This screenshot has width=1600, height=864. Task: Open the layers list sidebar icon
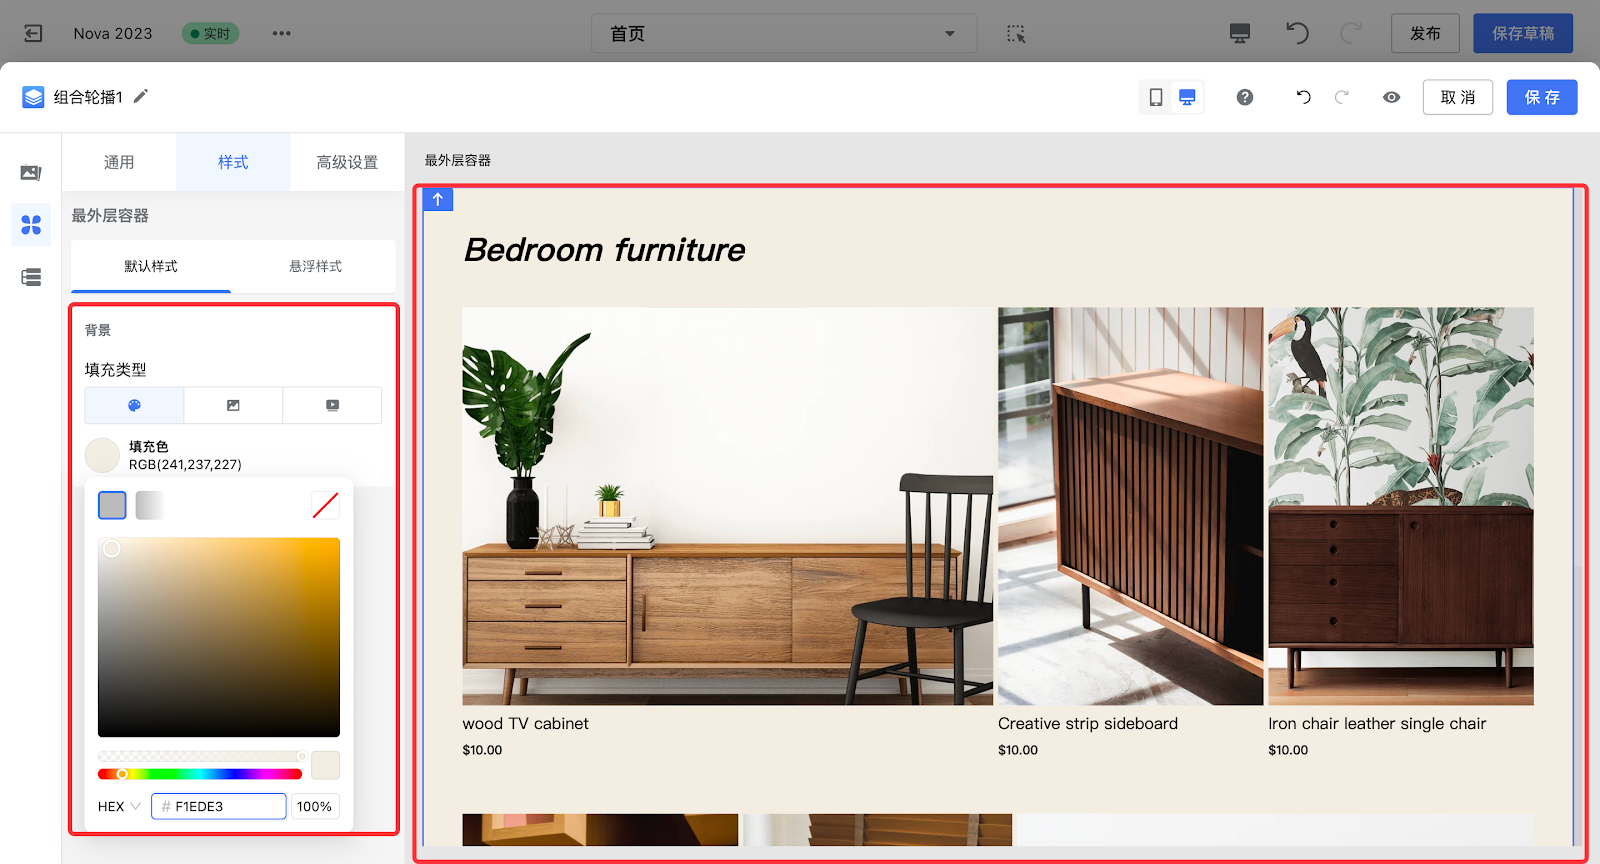pos(31,277)
